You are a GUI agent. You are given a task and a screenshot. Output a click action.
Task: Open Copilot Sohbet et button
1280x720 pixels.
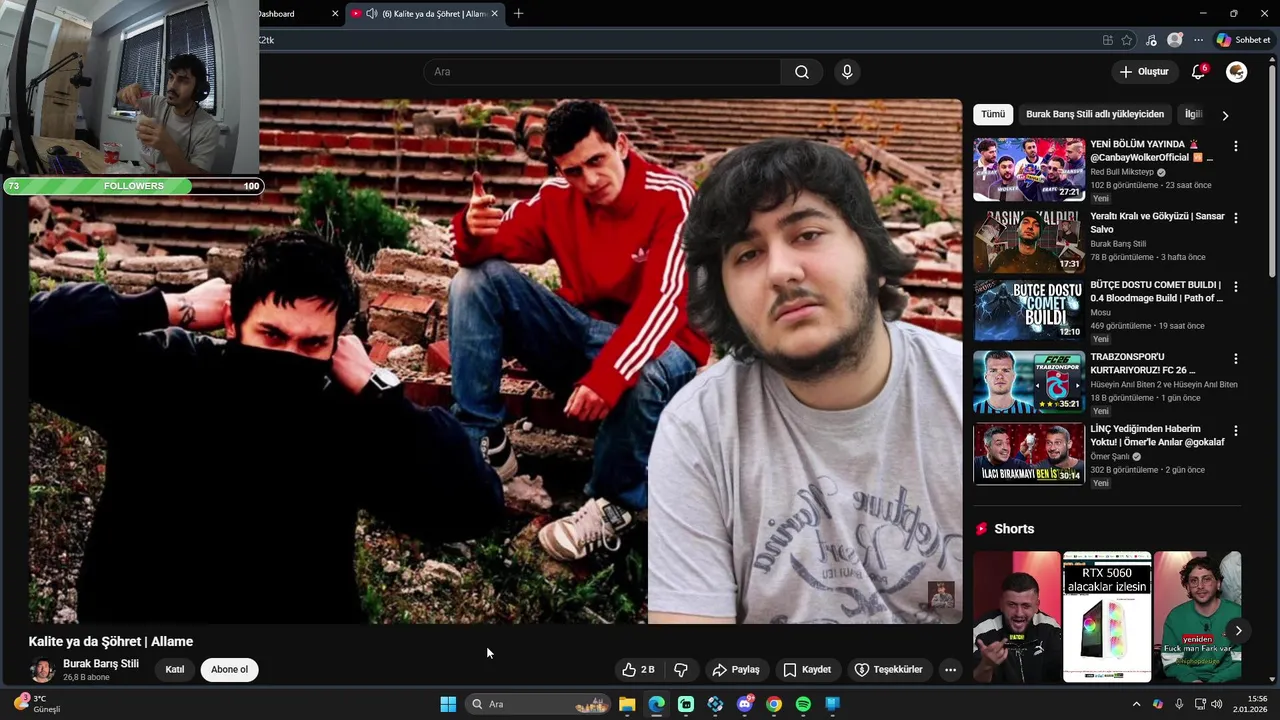coord(1243,40)
